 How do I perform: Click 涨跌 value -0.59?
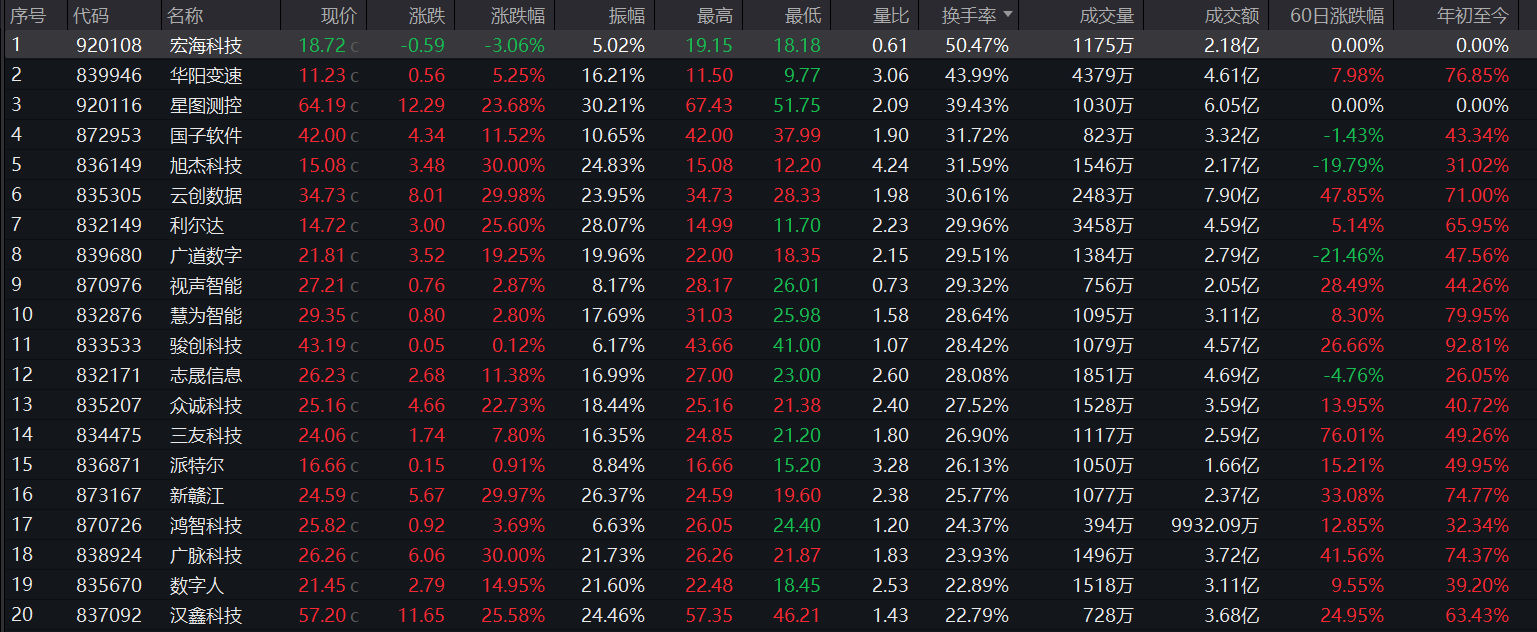coord(422,45)
